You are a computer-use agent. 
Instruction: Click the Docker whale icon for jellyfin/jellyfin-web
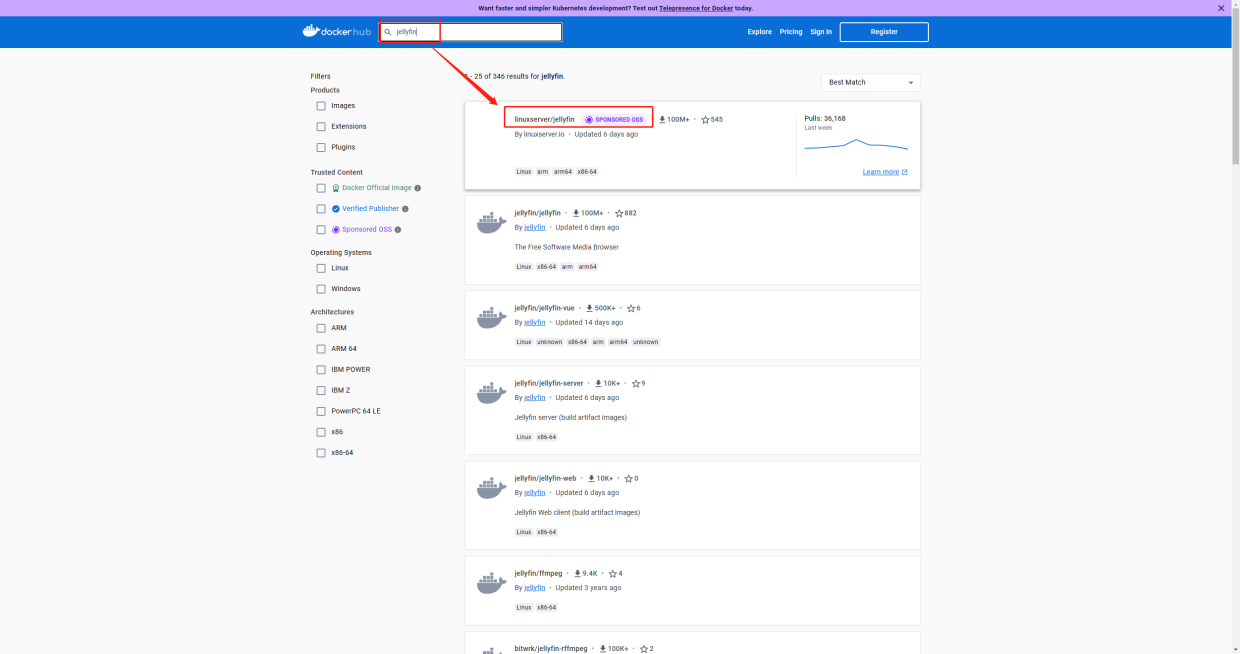coord(491,488)
